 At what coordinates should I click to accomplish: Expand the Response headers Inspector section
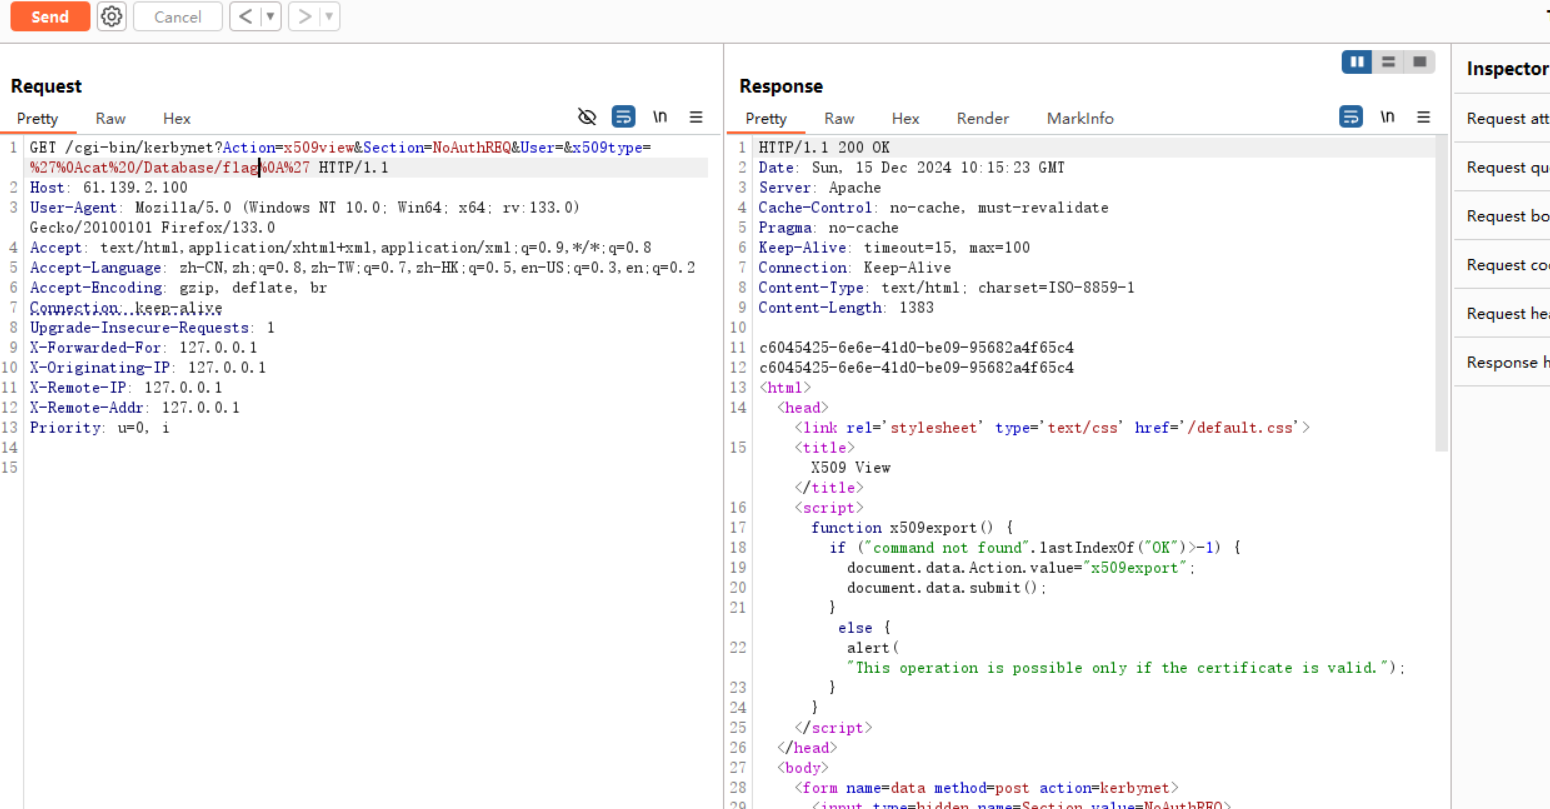[x=1503, y=363]
